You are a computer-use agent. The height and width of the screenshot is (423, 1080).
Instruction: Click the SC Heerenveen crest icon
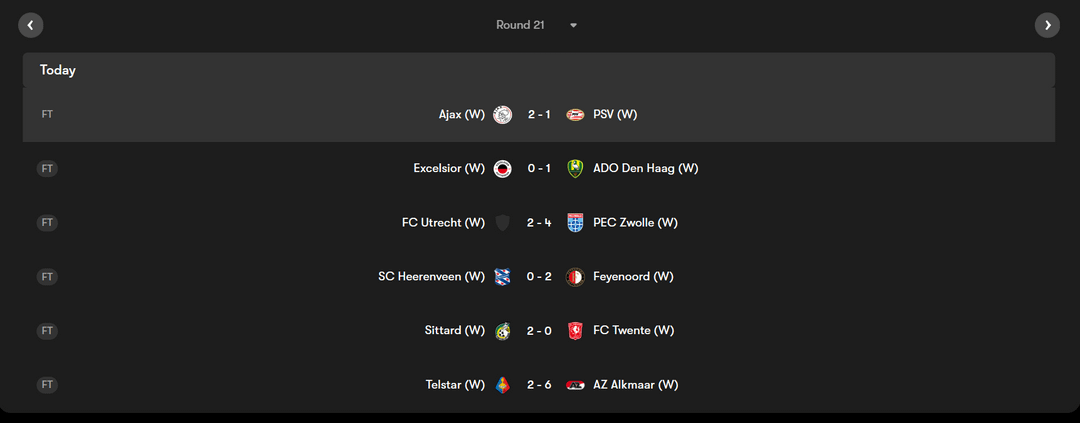tap(503, 276)
